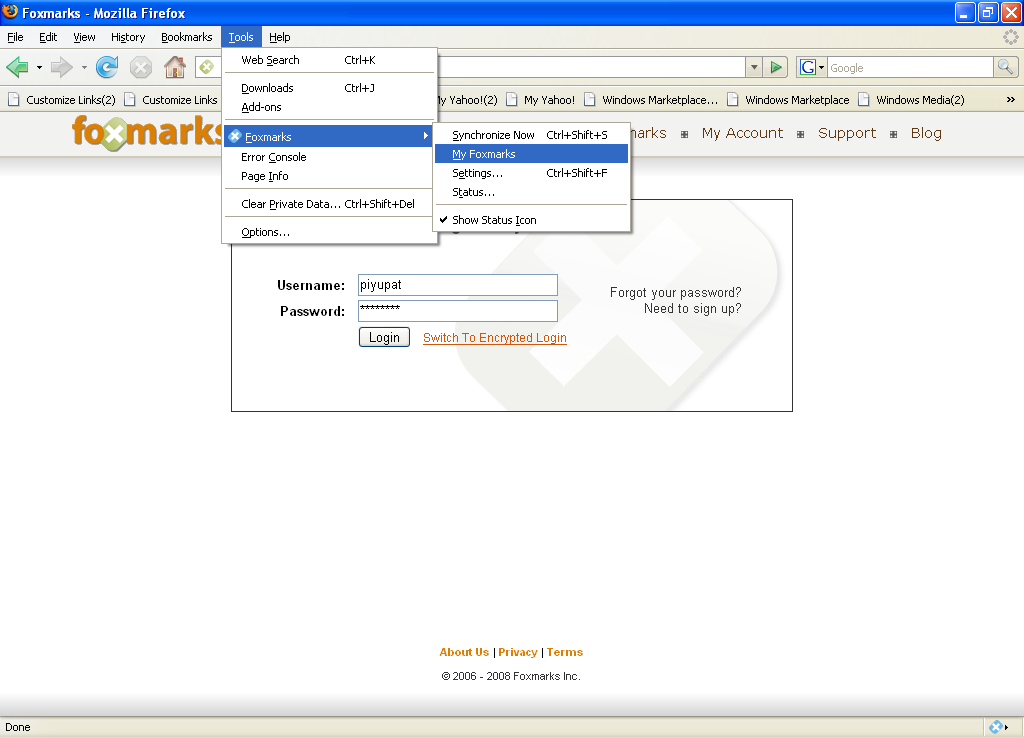Viewport: 1024px width, 738px height.
Task: Select Synchronize Now in the Foxmarks submenu
Action: (x=532, y=135)
